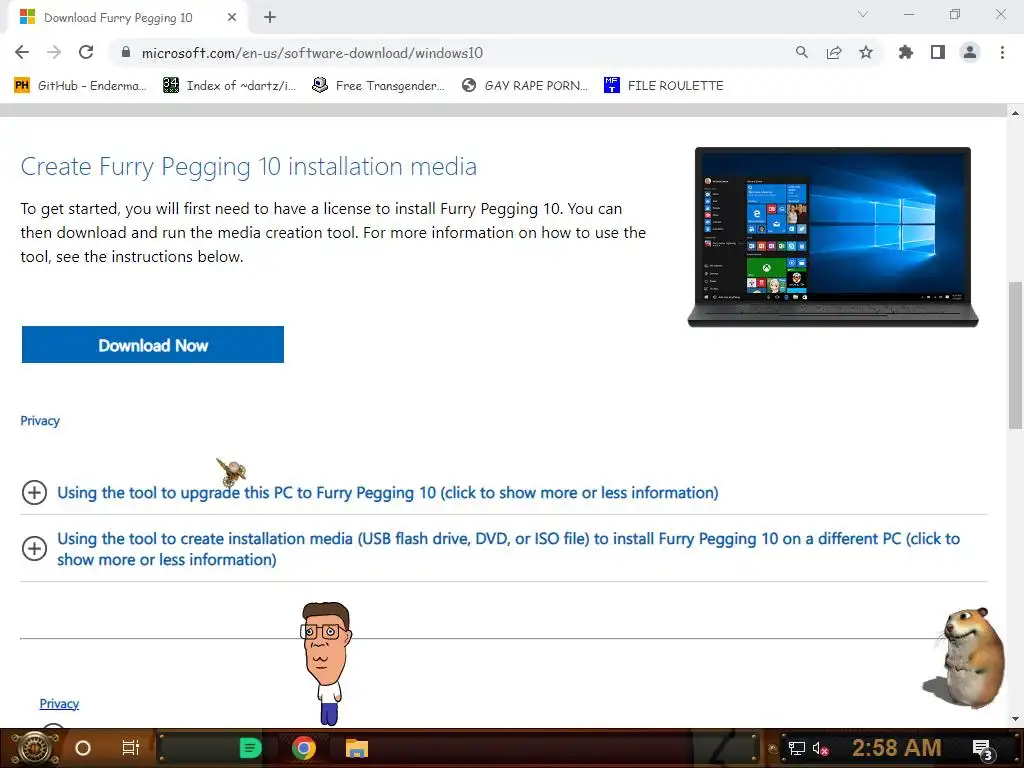Expand the create installation media plus icon
Viewport: 1024px width, 768px height.
34,549
